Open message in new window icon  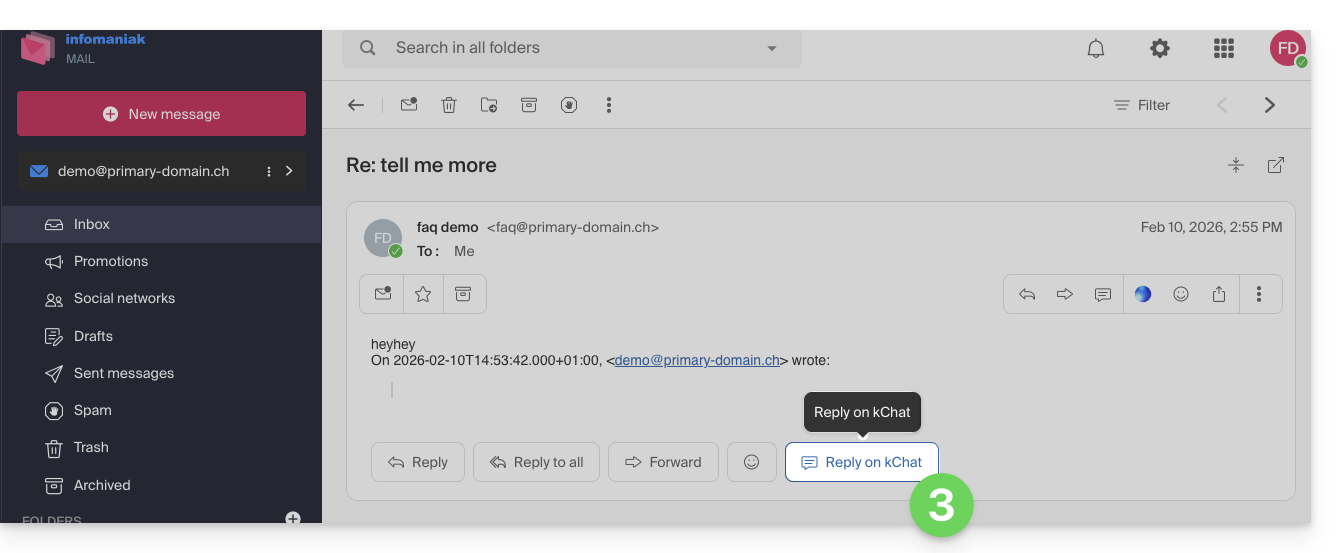[x=1276, y=166]
